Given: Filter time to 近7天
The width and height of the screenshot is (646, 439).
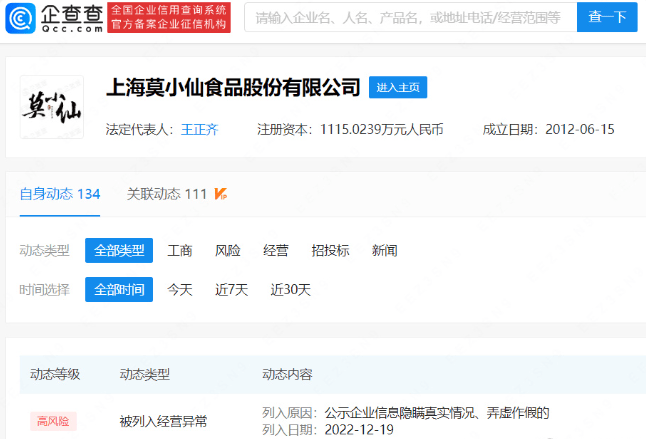Looking at the screenshot, I should coord(232,290).
